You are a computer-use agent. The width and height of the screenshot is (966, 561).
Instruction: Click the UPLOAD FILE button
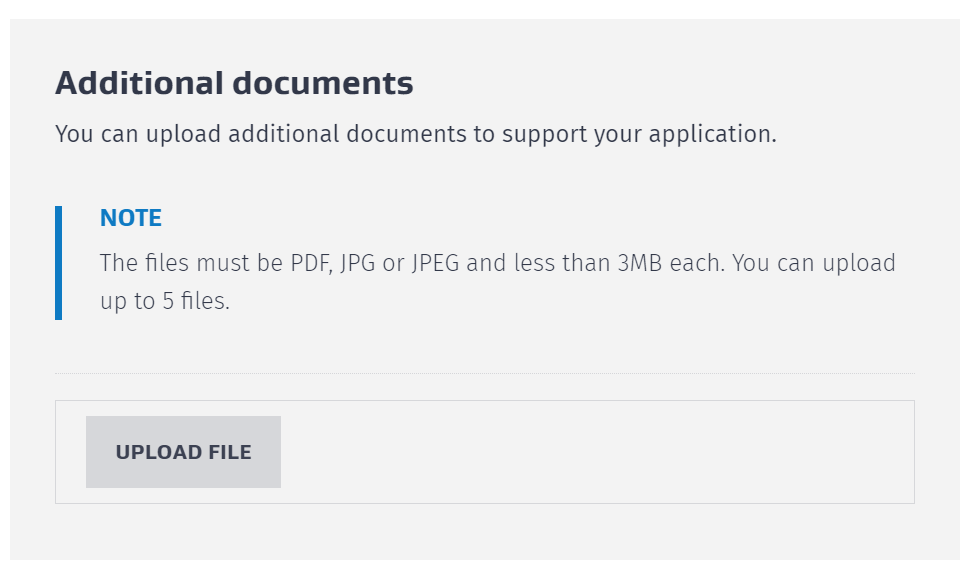pyautogui.click(x=183, y=452)
